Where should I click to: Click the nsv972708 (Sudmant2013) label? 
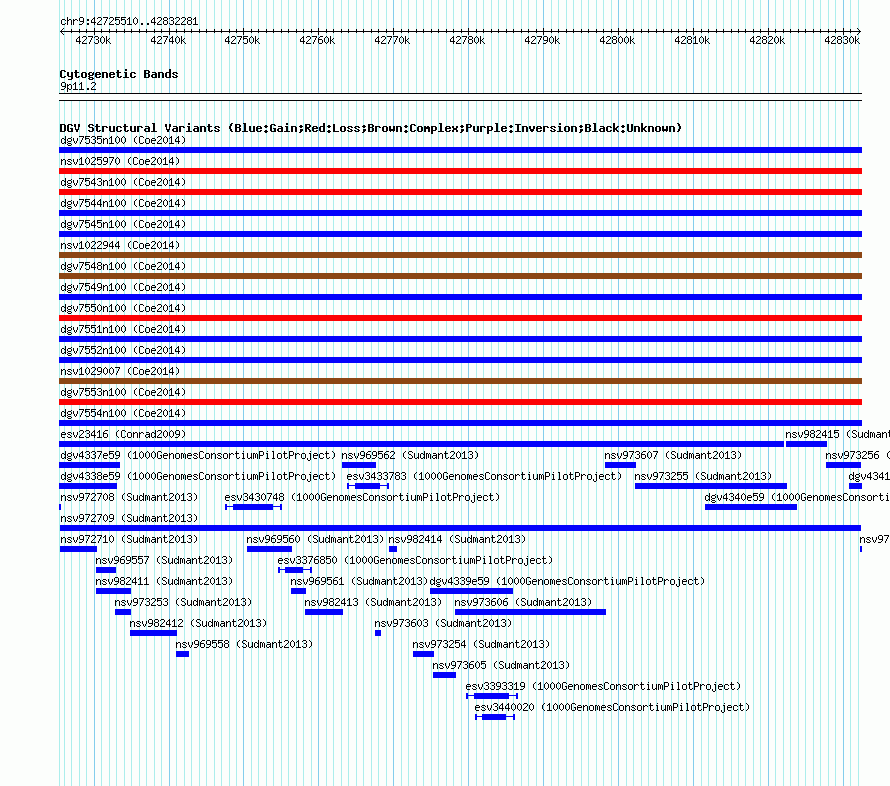coord(129,497)
